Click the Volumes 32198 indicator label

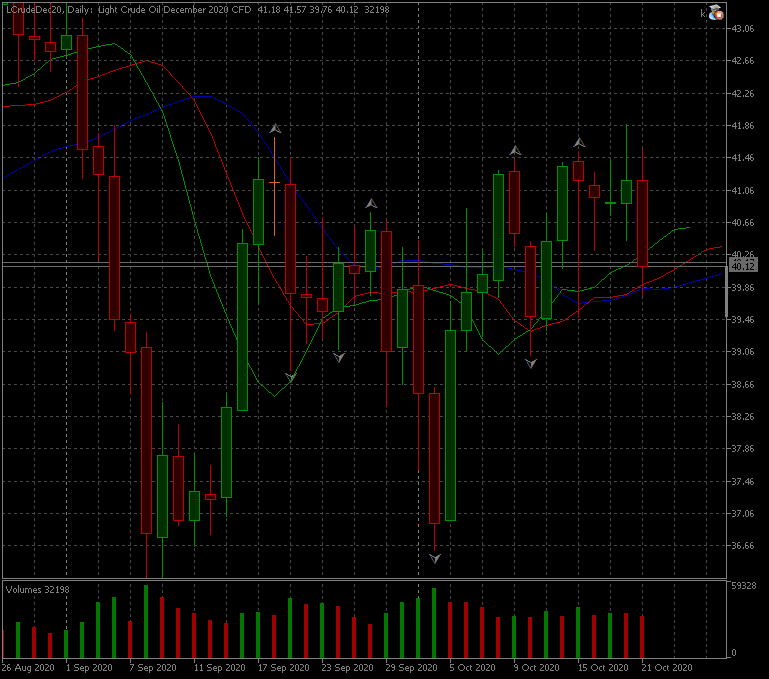click(38, 589)
